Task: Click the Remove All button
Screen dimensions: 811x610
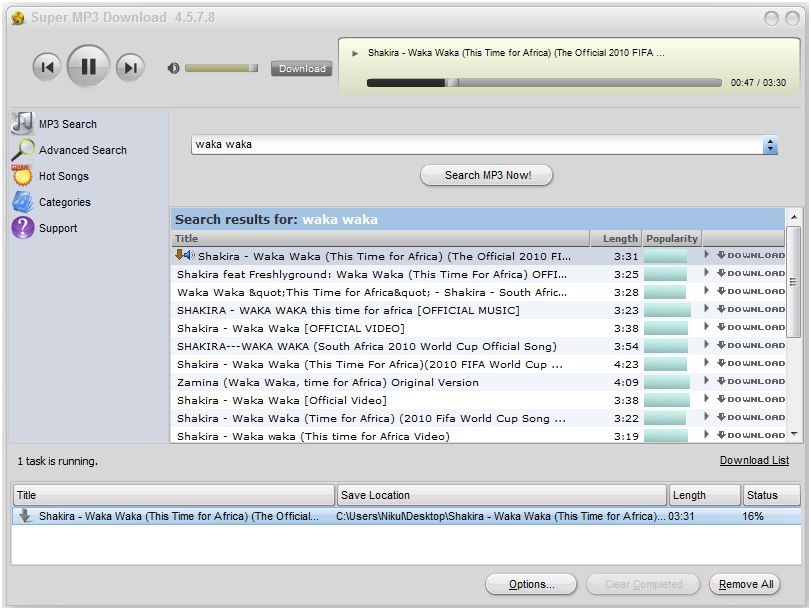Action: coord(745,584)
